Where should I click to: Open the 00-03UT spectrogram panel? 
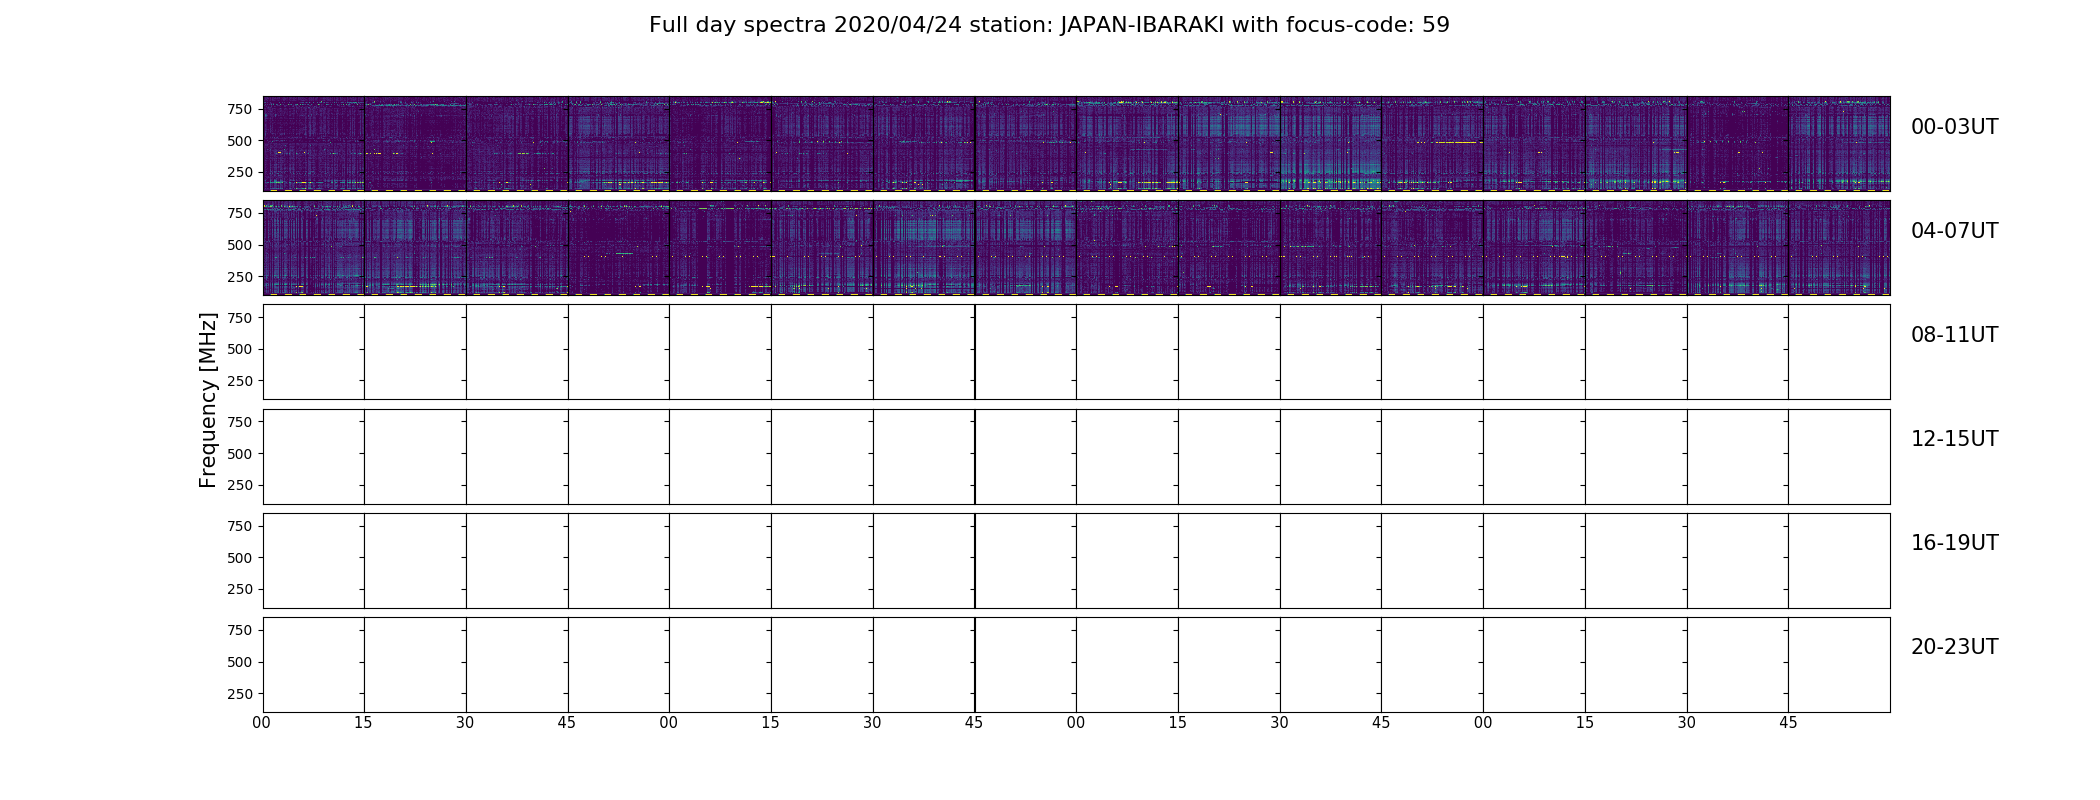[1076, 144]
